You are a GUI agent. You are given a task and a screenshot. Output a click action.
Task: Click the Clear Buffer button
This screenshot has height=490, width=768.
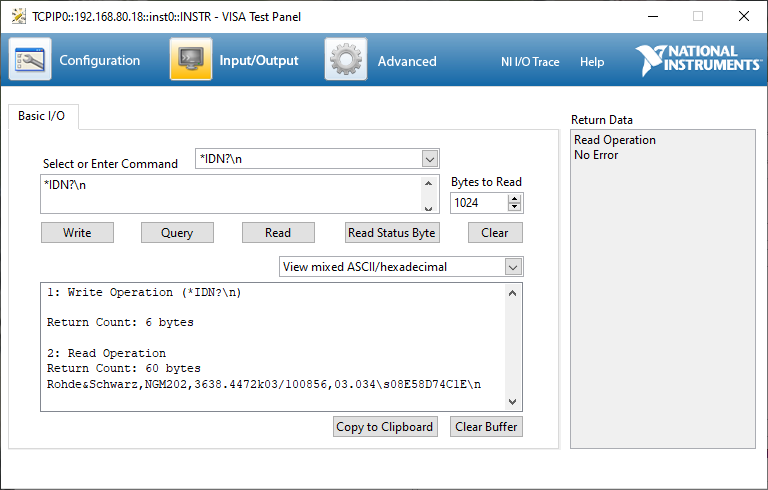click(486, 427)
